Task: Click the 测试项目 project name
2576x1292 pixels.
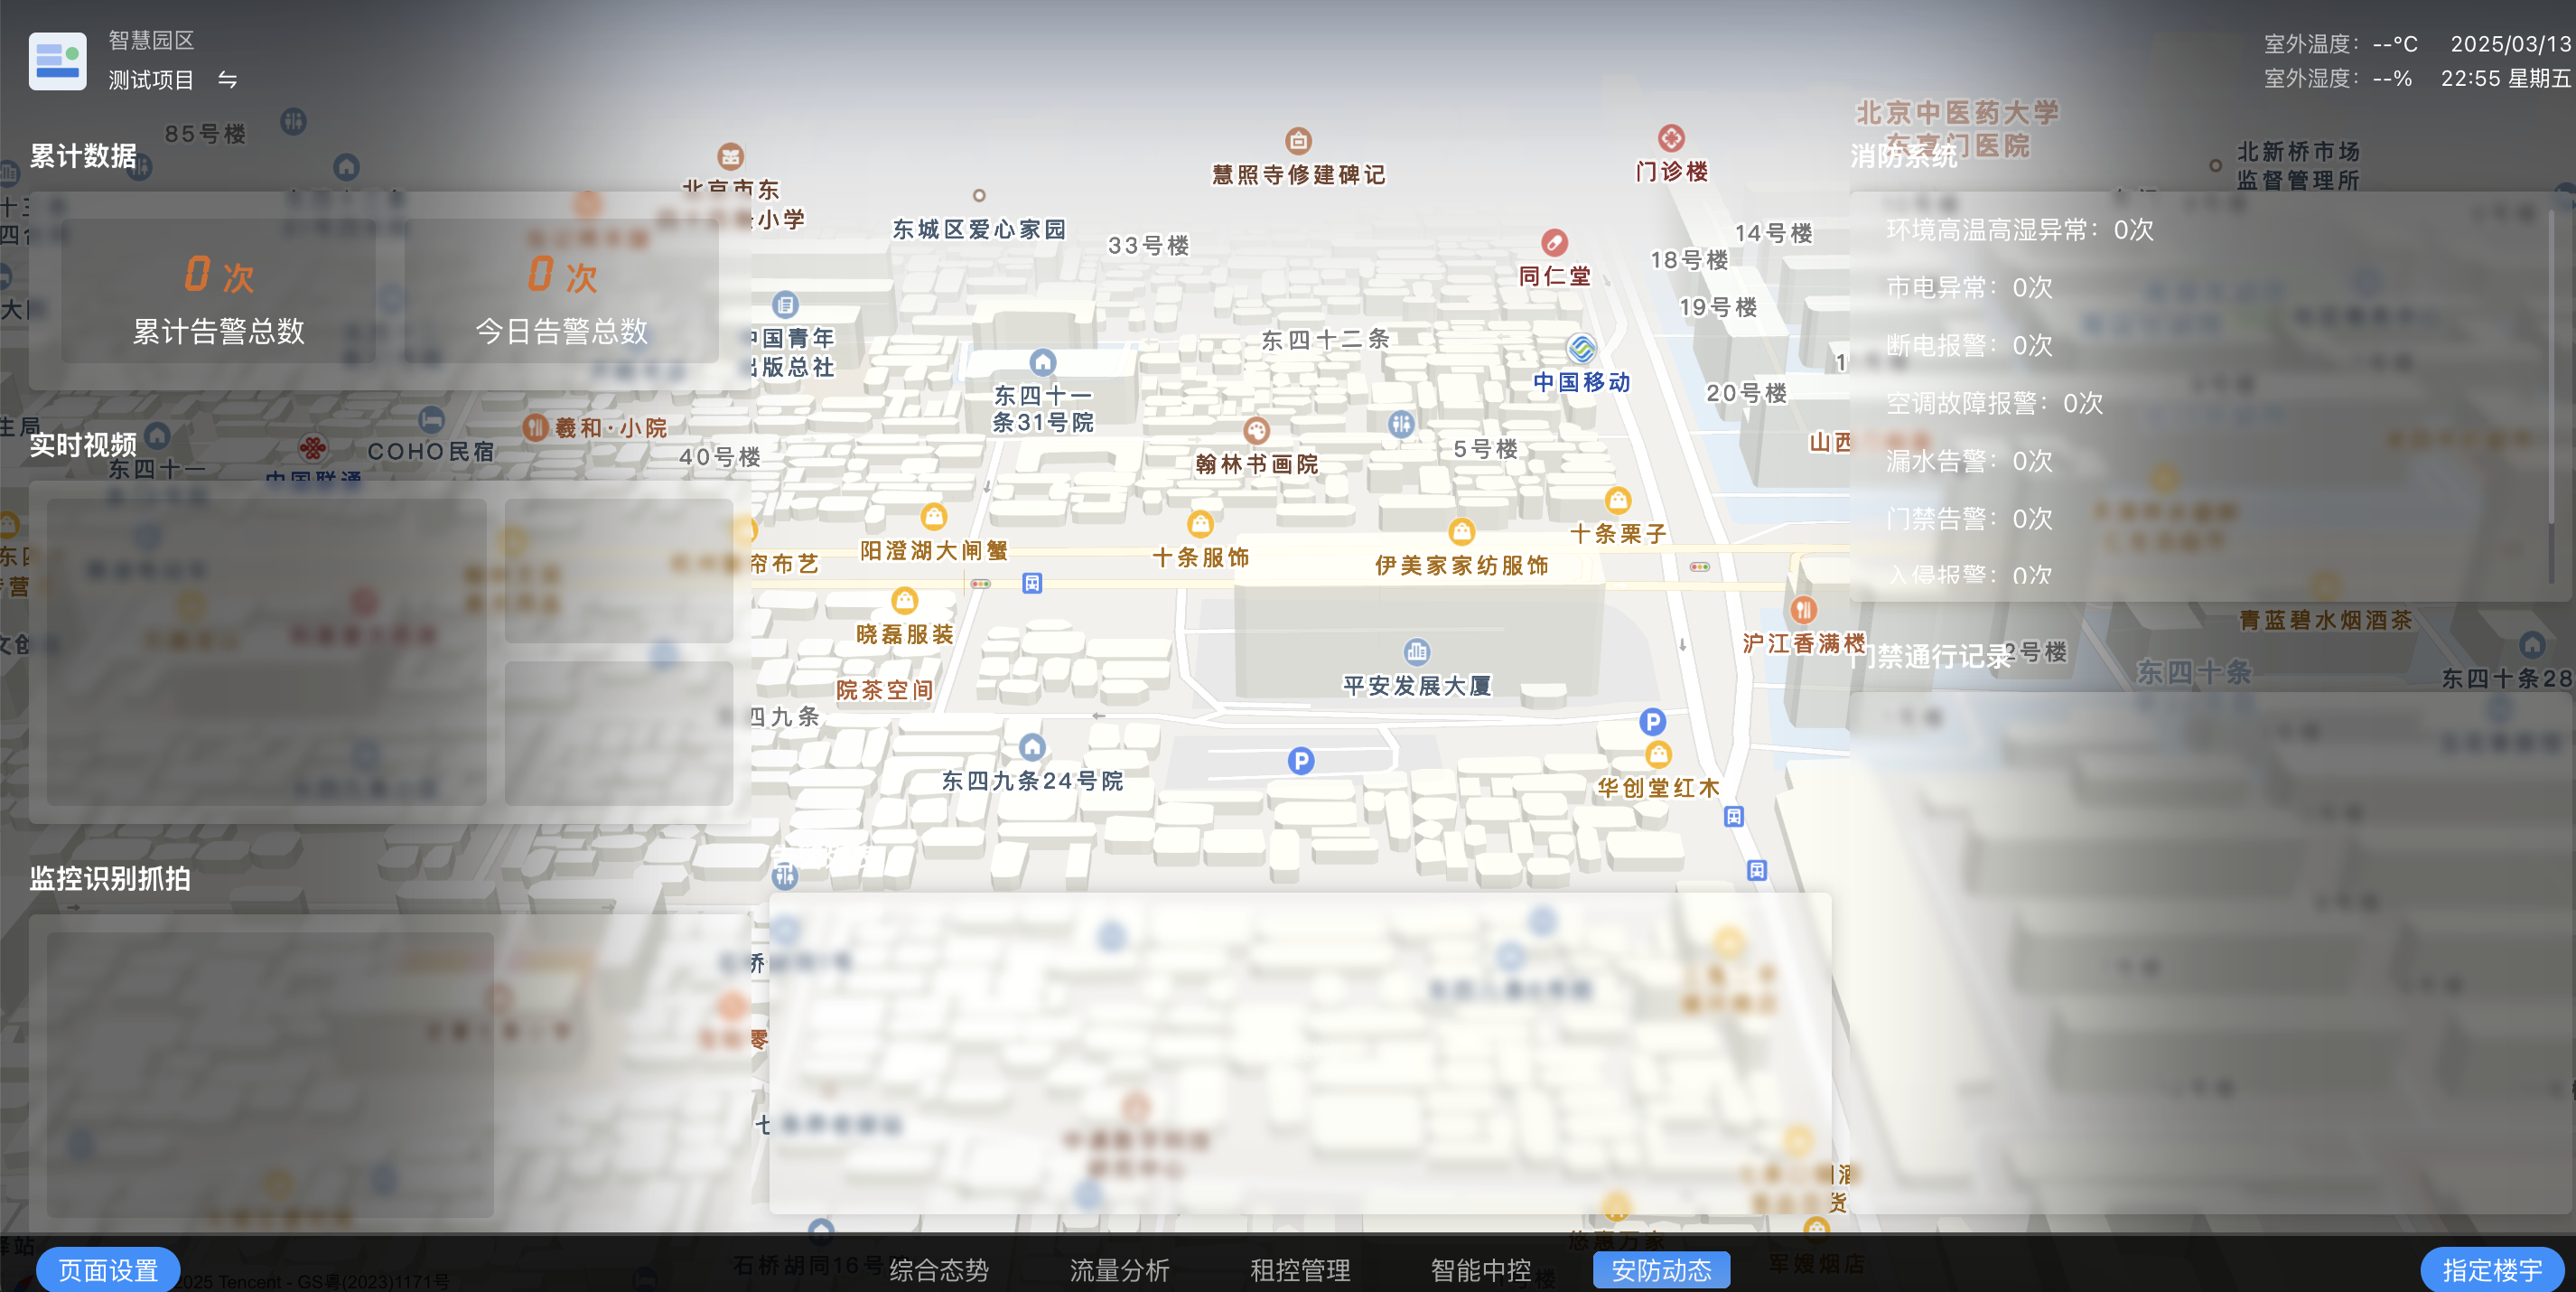Action: pos(151,80)
